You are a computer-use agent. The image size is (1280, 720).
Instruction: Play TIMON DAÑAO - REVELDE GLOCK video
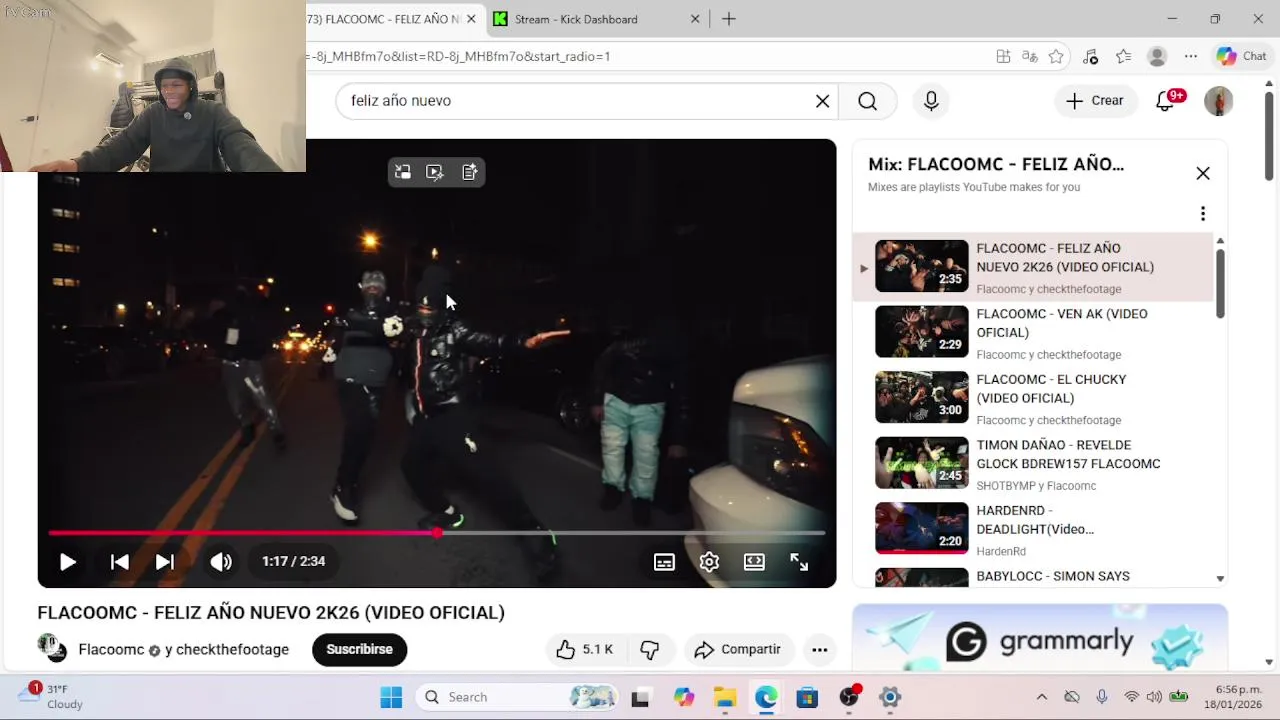(1033, 463)
